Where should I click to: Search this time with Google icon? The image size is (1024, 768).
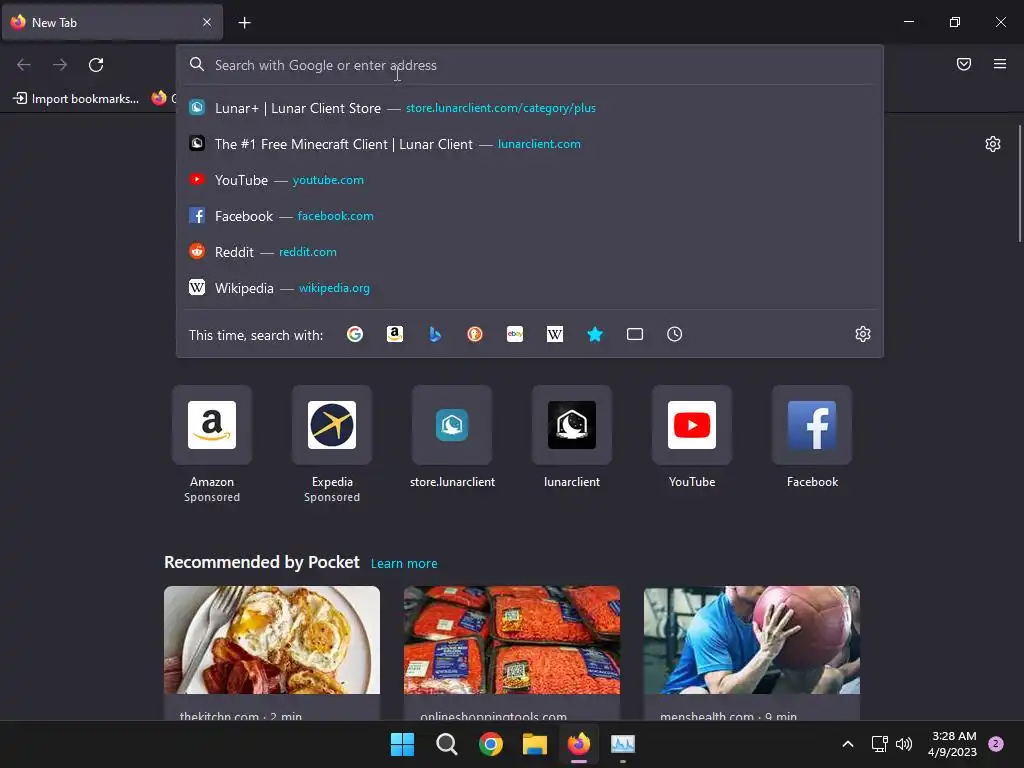[355, 334]
